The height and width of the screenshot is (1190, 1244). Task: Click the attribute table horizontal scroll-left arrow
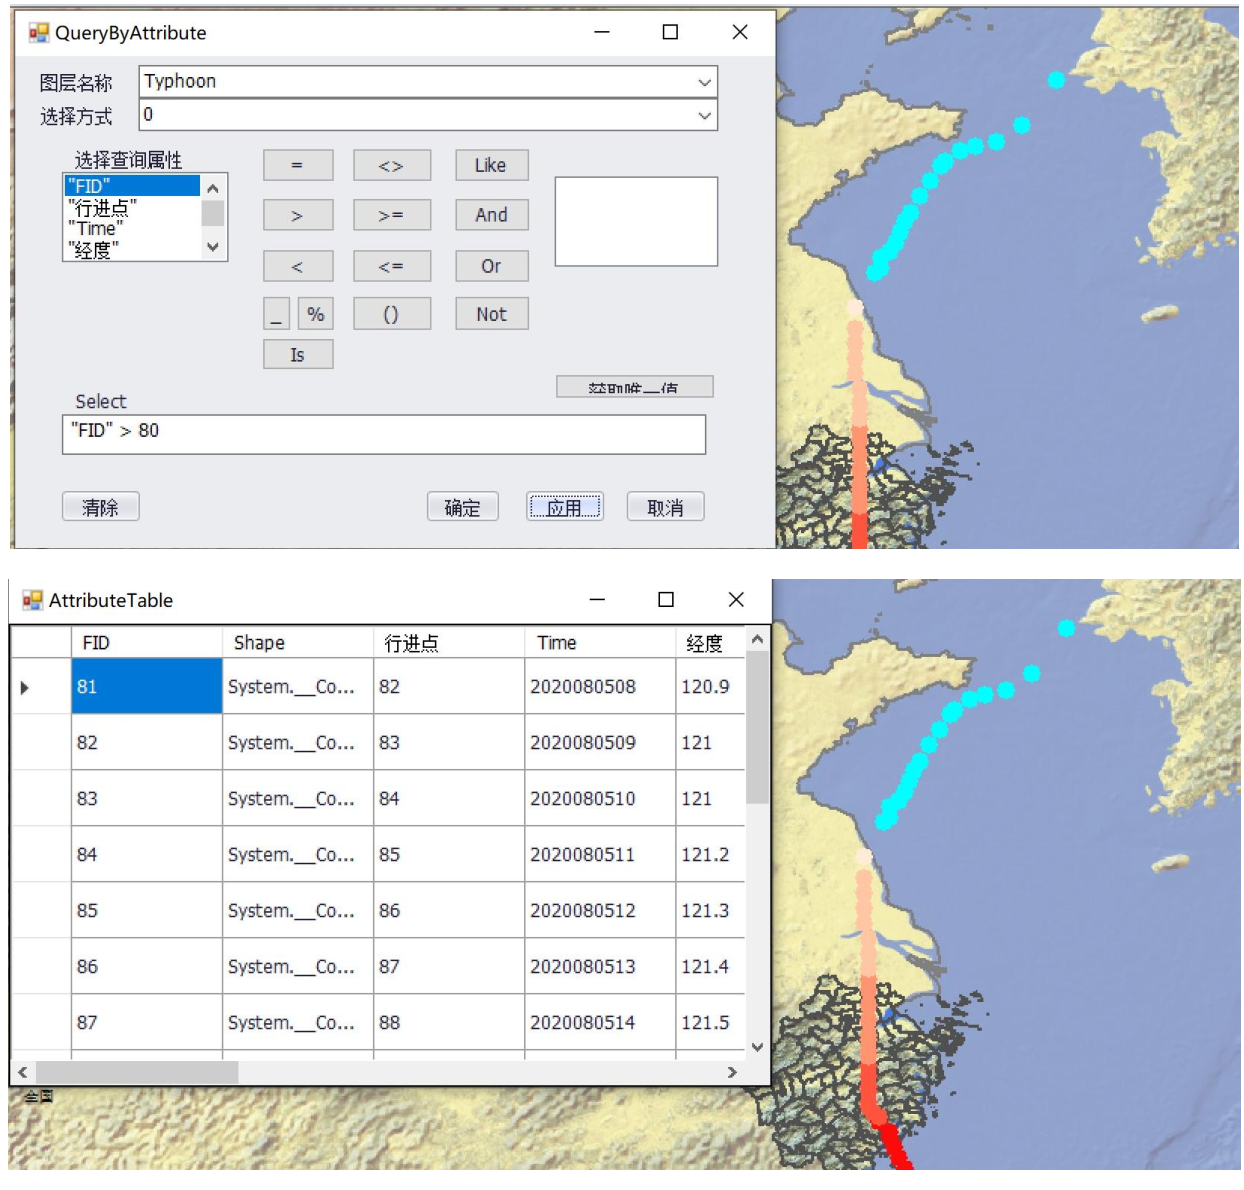point(22,1072)
